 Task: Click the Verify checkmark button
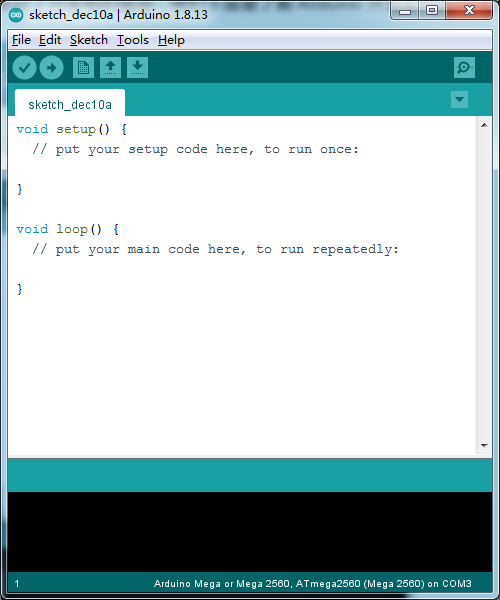(x=24, y=68)
